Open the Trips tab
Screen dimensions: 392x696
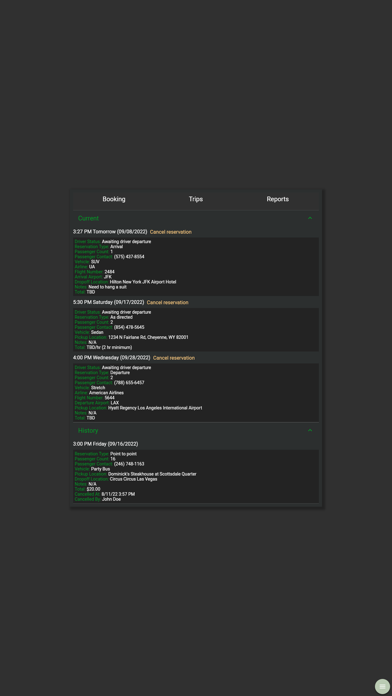(196, 199)
